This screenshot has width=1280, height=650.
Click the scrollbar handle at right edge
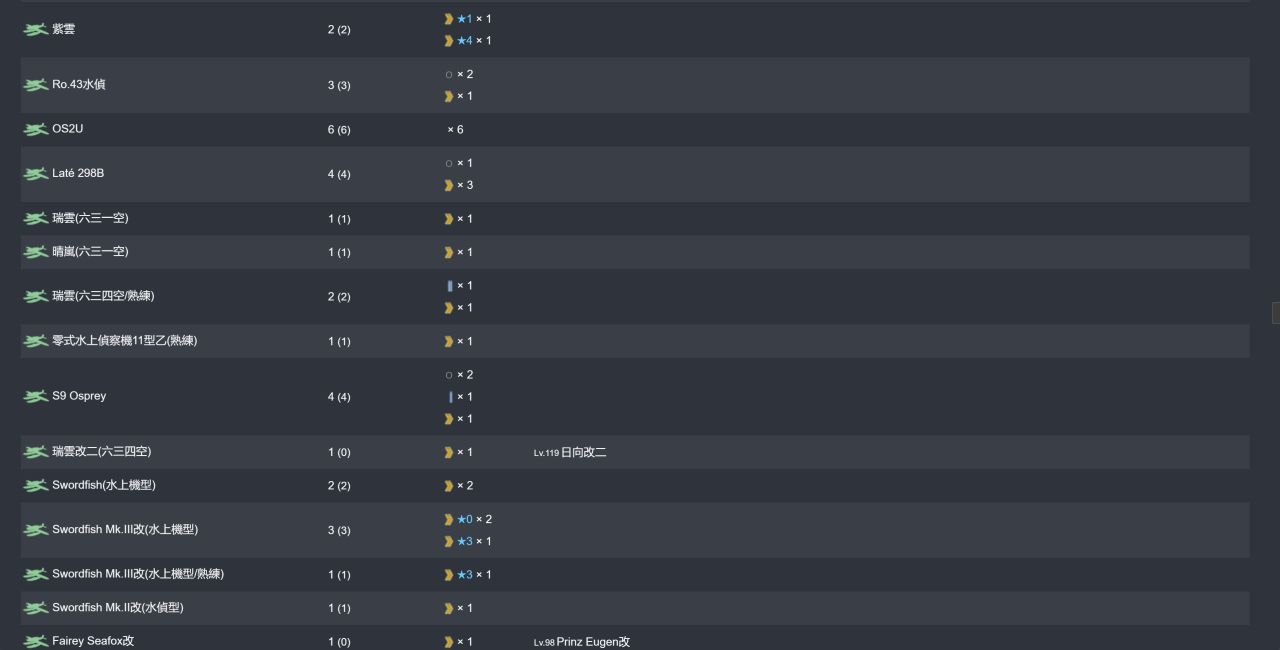[x=1276, y=313]
